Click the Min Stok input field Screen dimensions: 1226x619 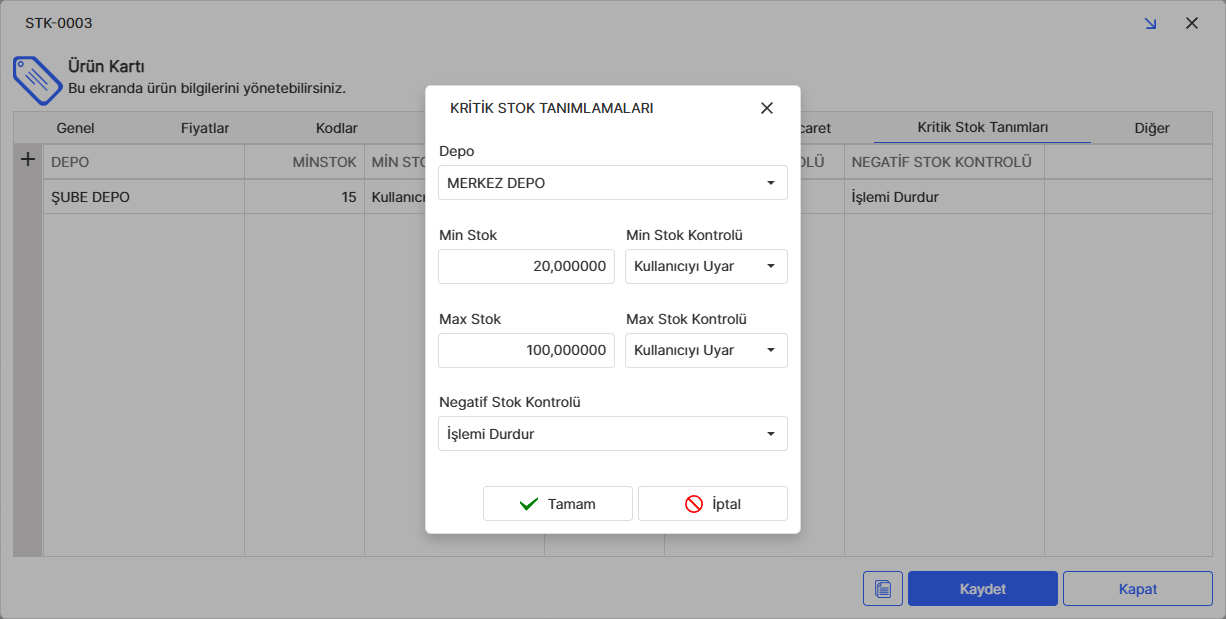[526, 267]
